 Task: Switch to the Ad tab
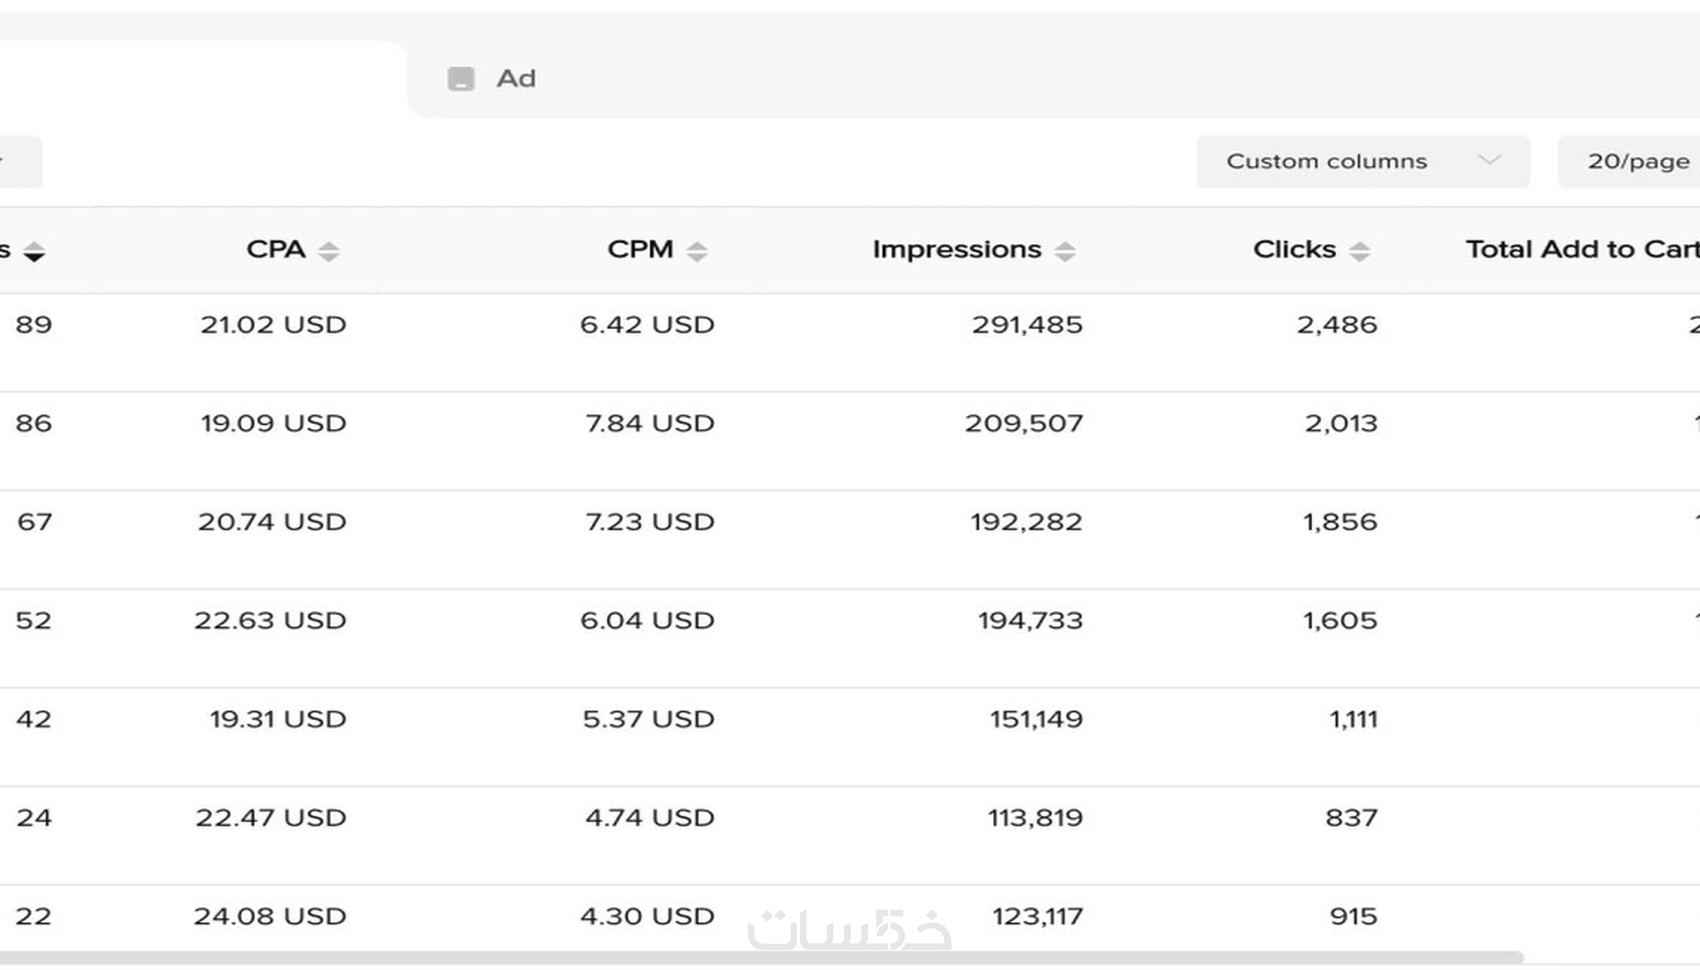[516, 79]
